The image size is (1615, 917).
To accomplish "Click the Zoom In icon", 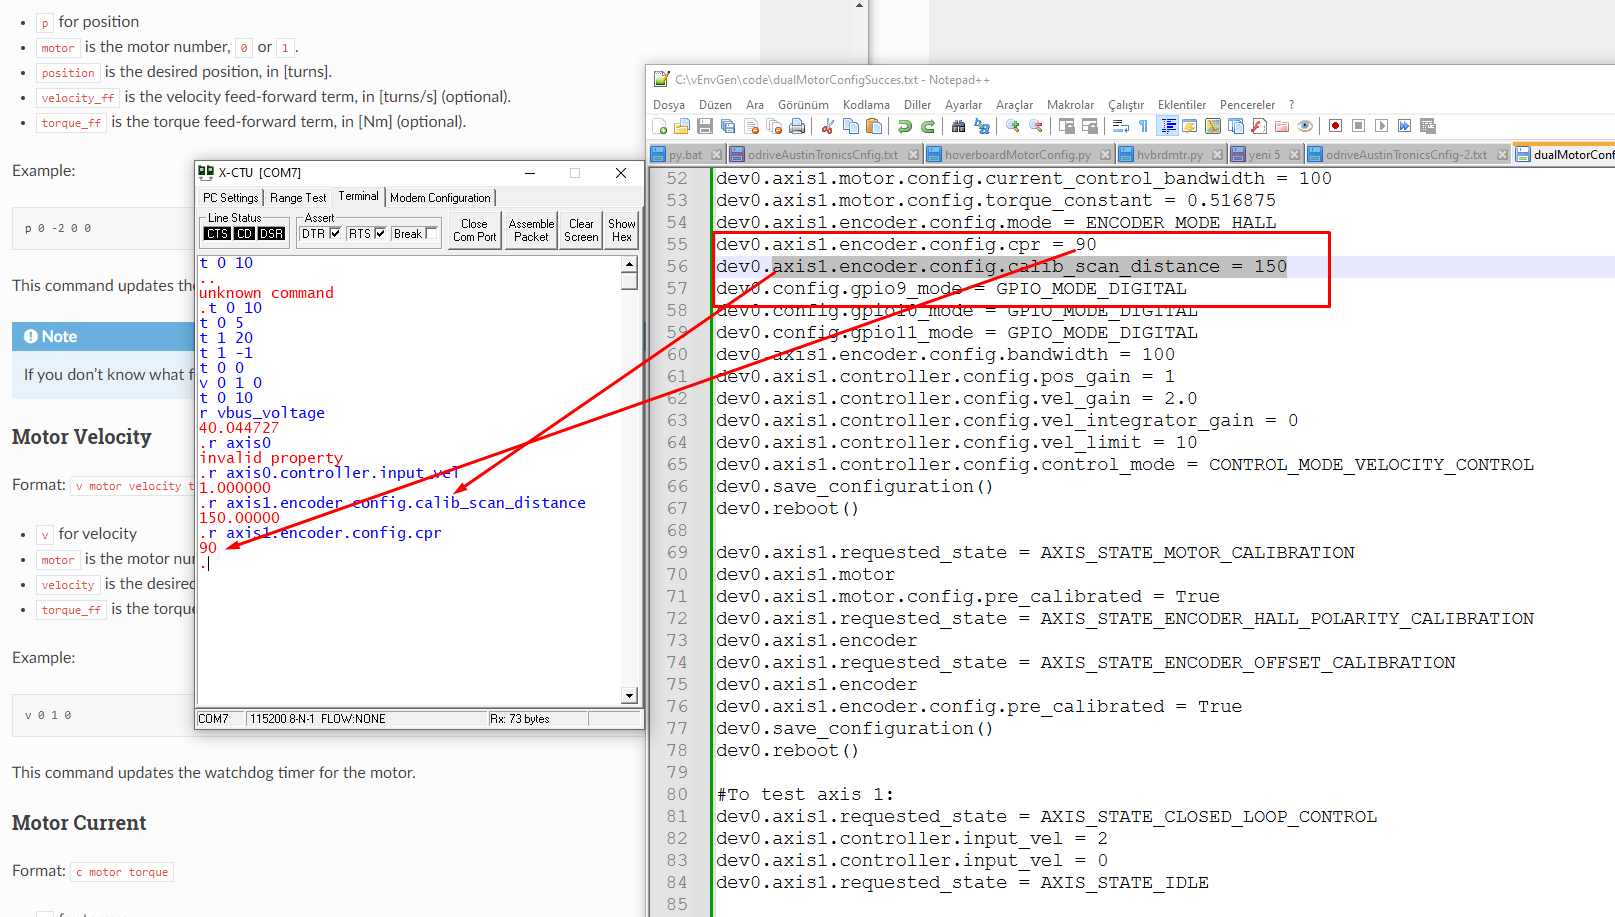I will click(1012, 126).
